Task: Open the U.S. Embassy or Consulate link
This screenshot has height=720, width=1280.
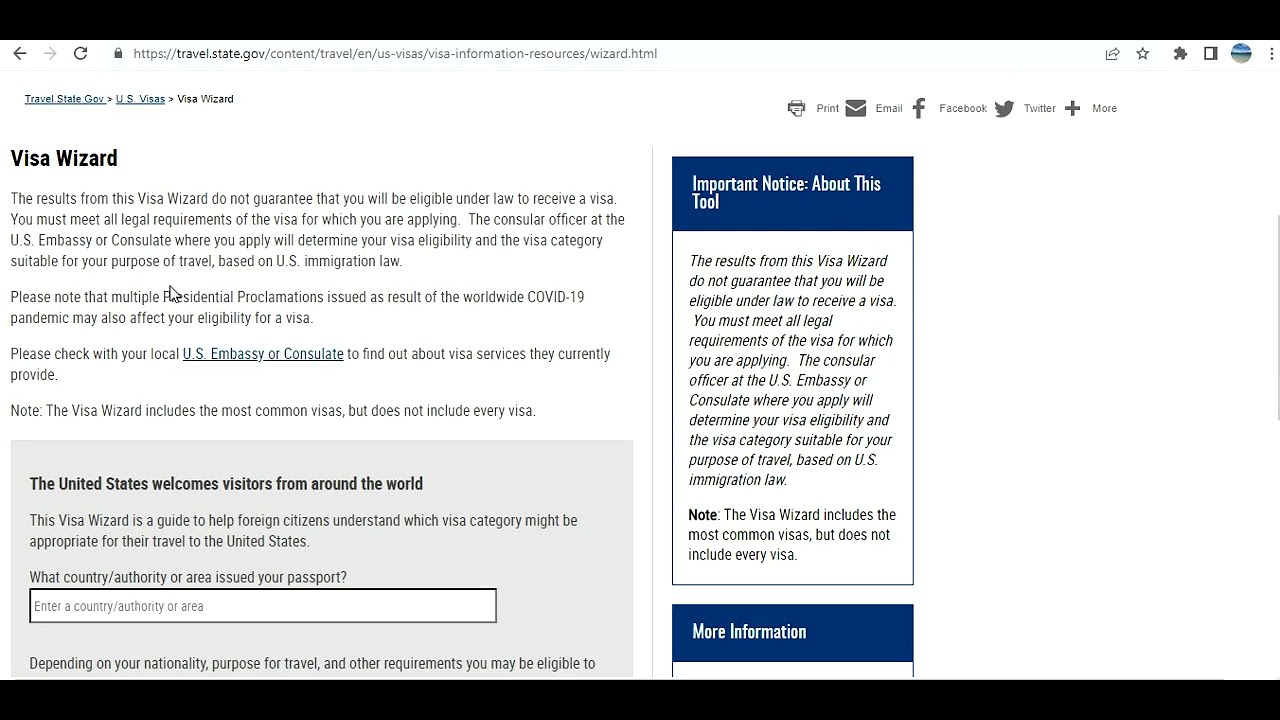Action: pos(263,354)
